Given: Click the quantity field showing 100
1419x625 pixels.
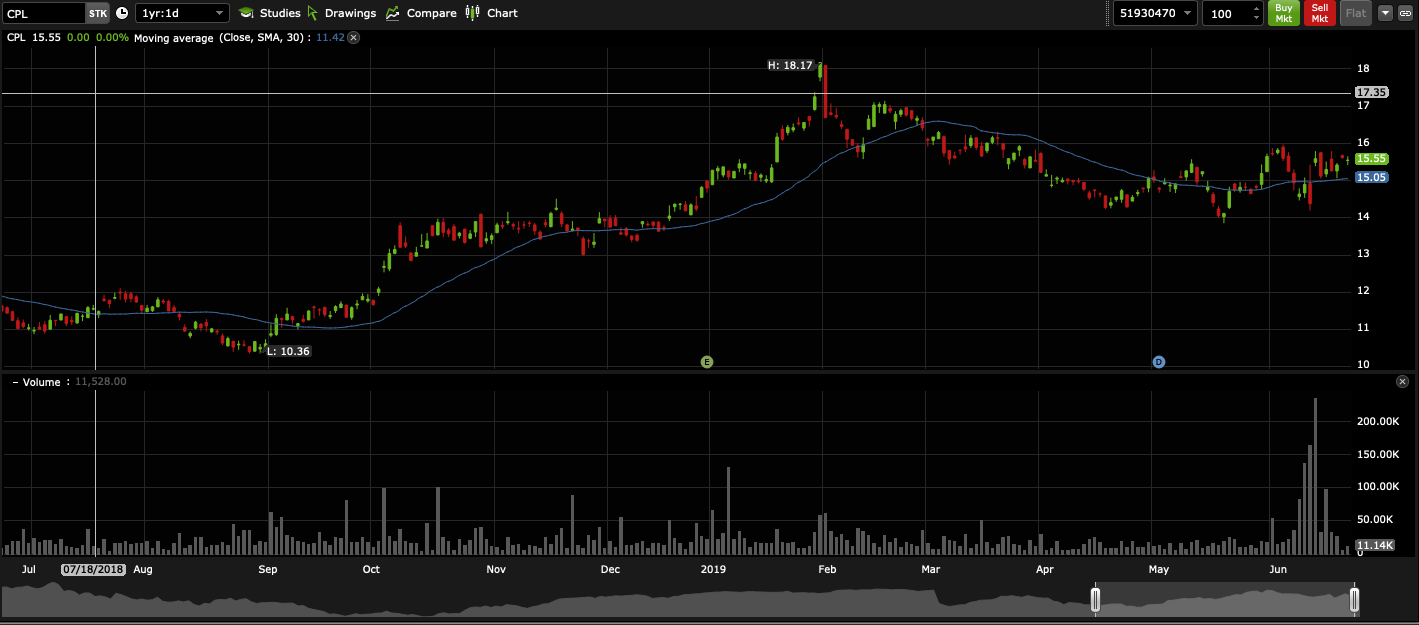Looking at the screenshot, I should pos(1225,13).
